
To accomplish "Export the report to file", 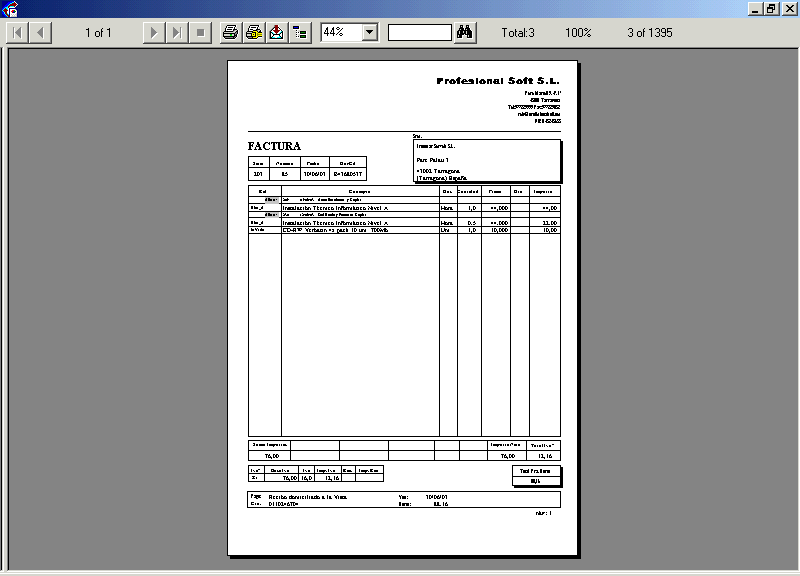I will [x=276, y=33].
